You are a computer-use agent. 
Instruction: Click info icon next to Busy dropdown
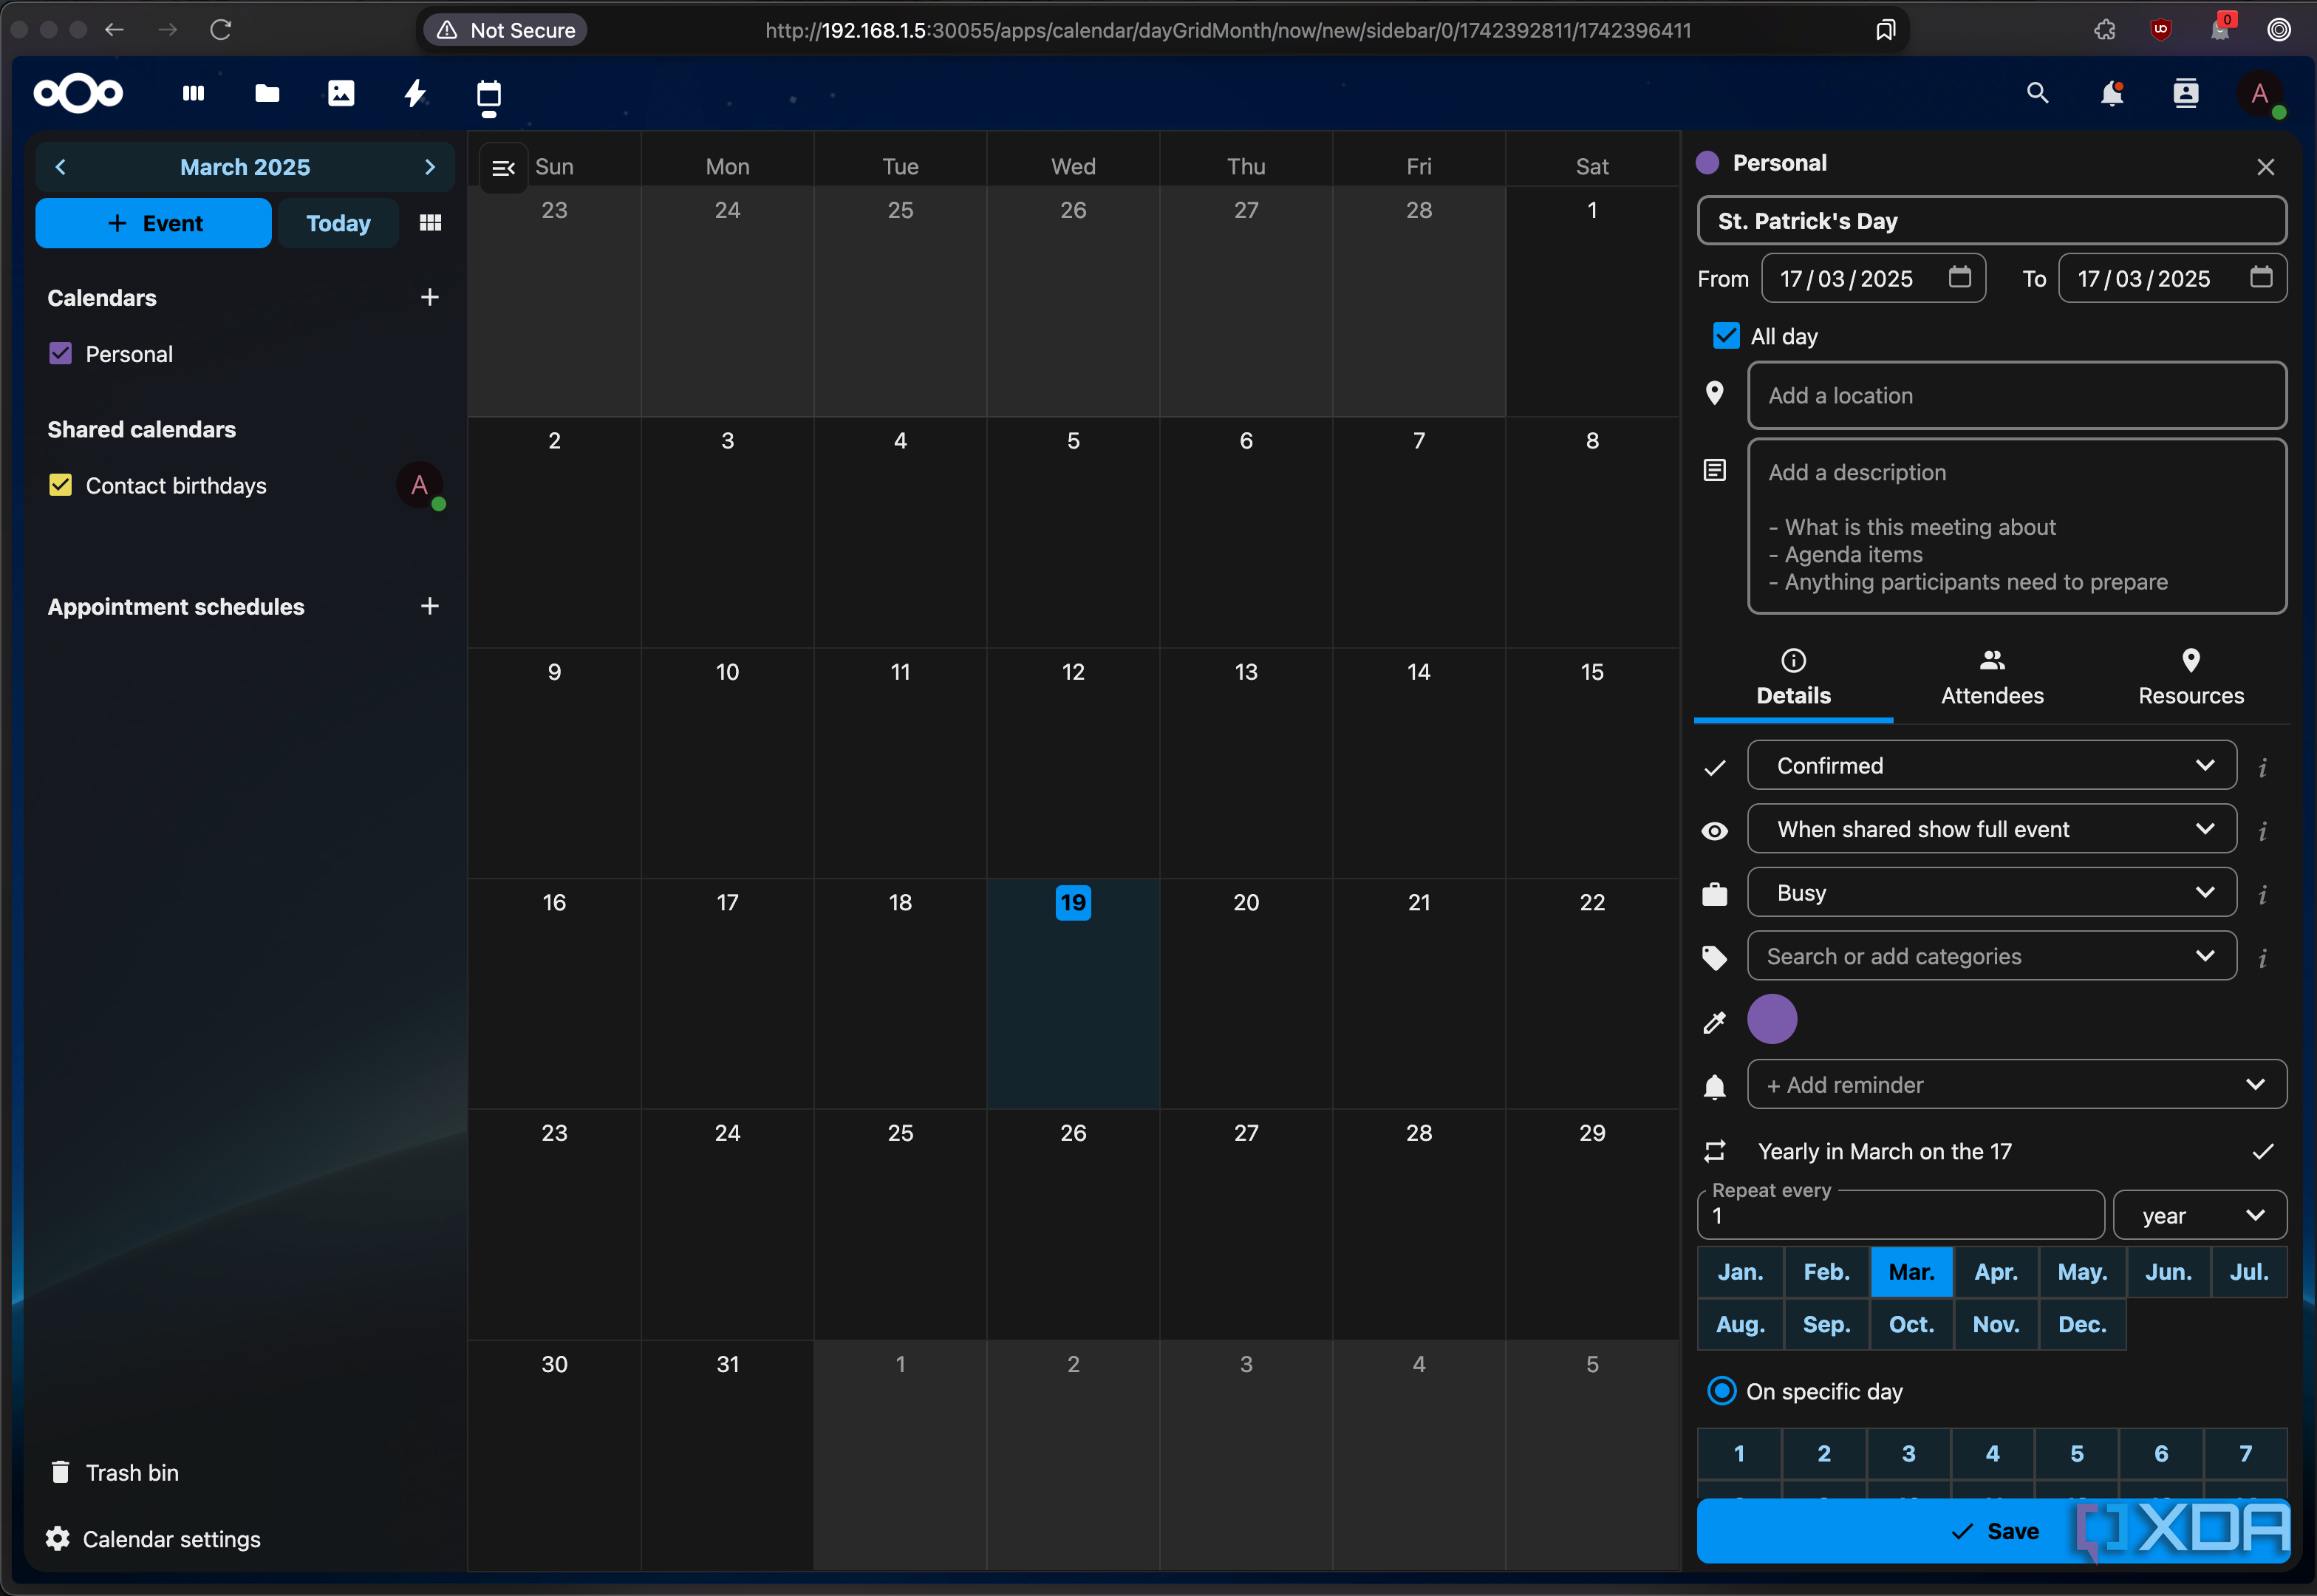coord(2262,894)
